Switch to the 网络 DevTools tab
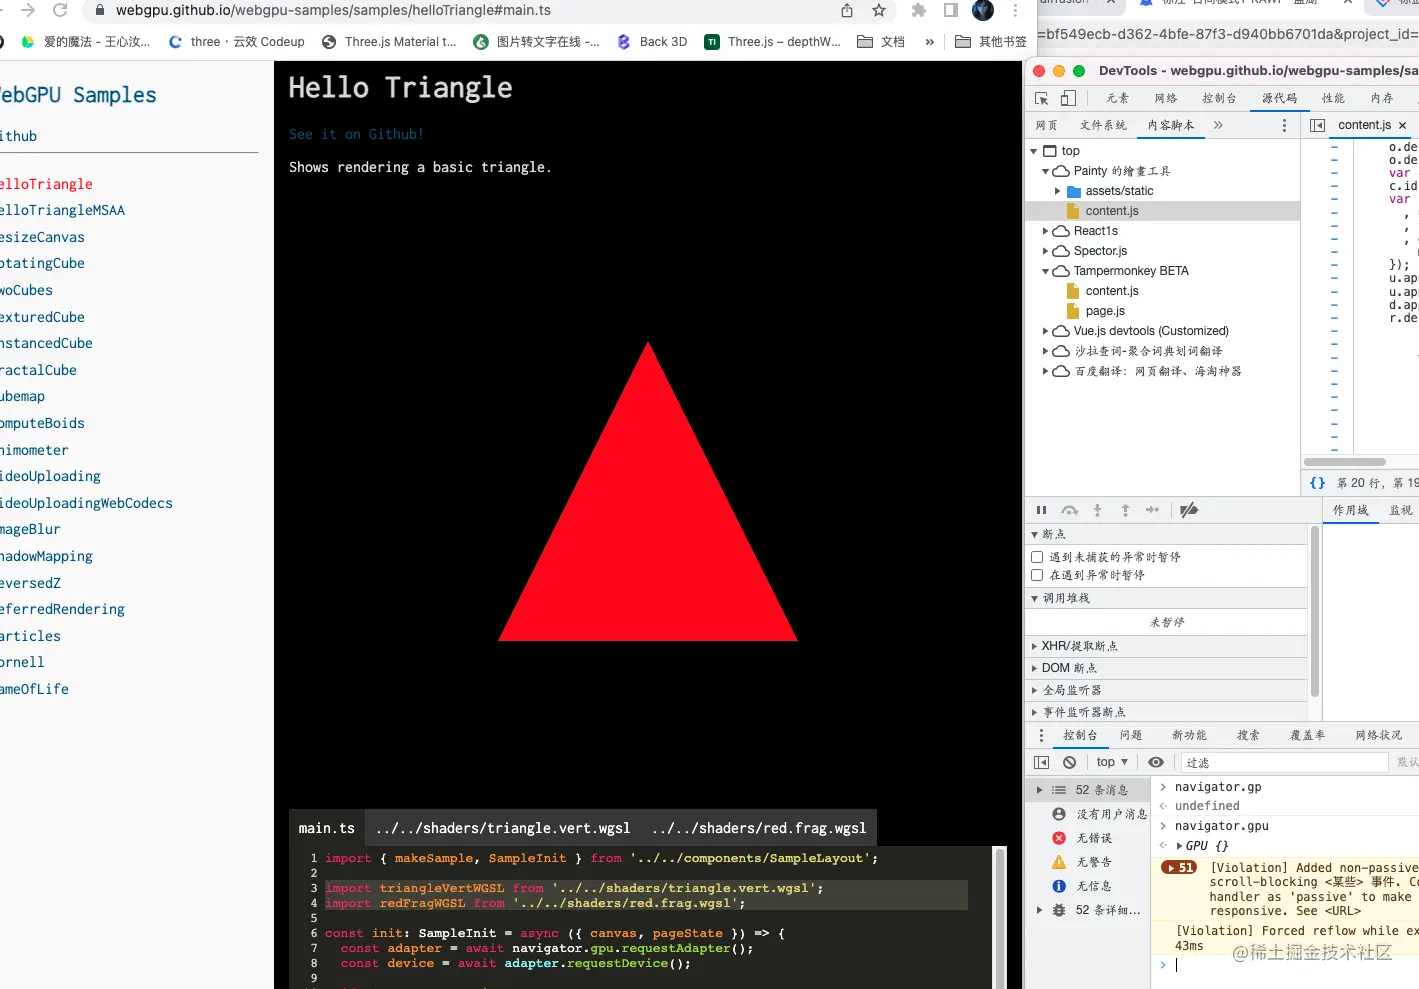The image size is (1419, 989). tap(1165, 98)
